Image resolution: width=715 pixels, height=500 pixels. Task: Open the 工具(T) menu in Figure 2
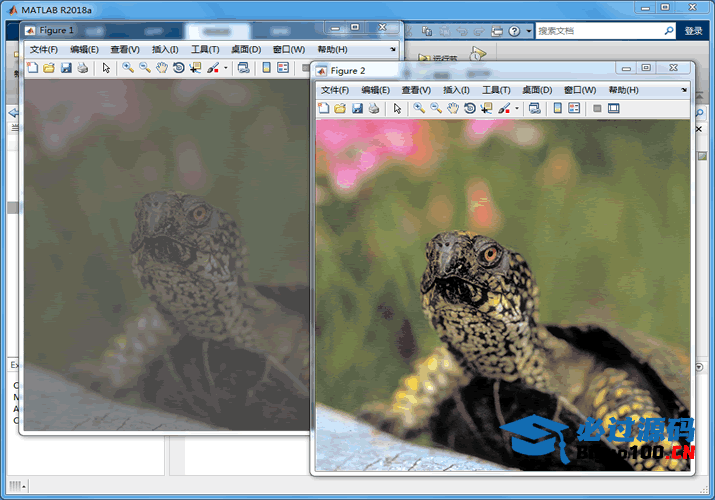(x=496, y=90)
